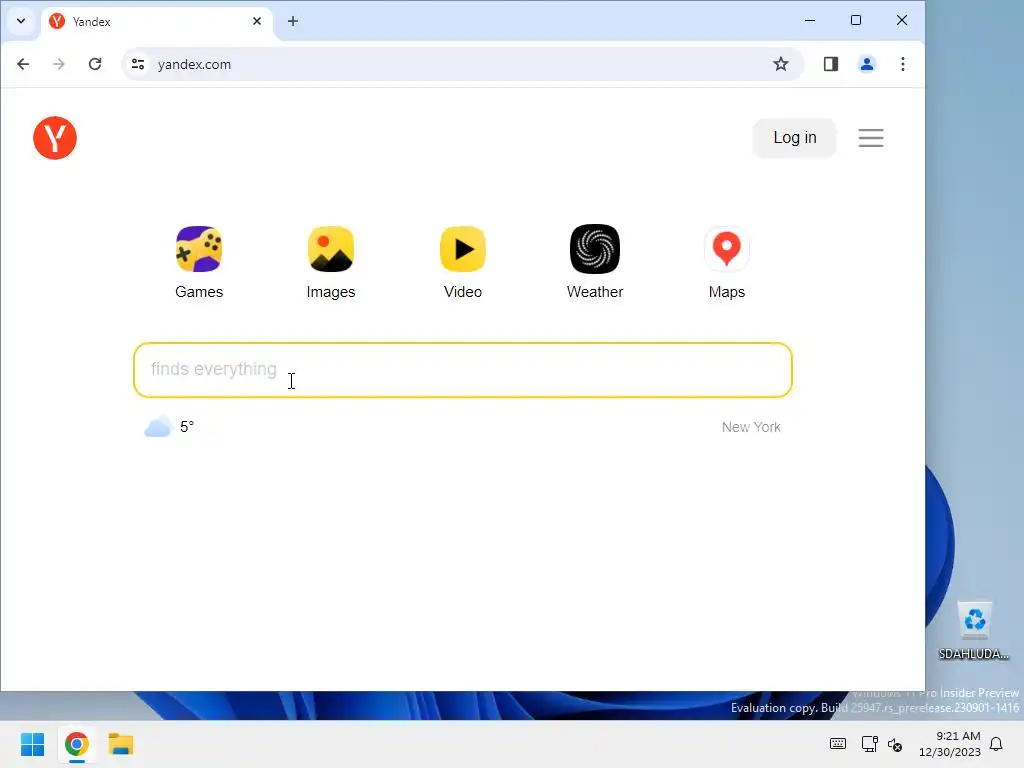Click the cloud weather icon below search
Viewport: 1024px width, 768px height.
pyautogui.click(x=157, y=426)
